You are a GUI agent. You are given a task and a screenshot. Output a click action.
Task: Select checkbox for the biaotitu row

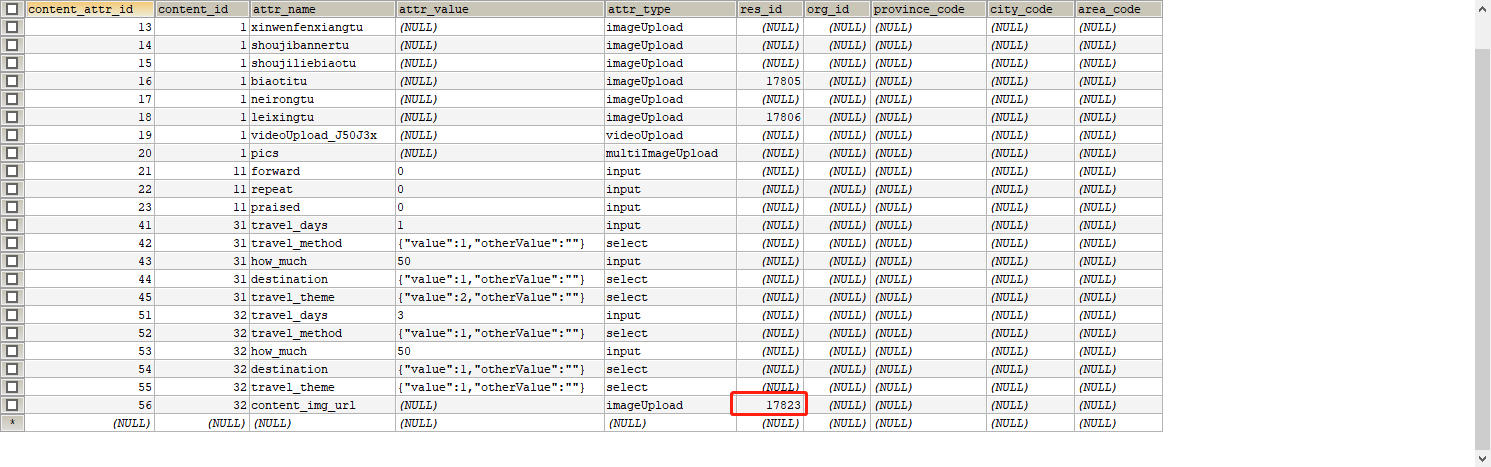[12, 81]
